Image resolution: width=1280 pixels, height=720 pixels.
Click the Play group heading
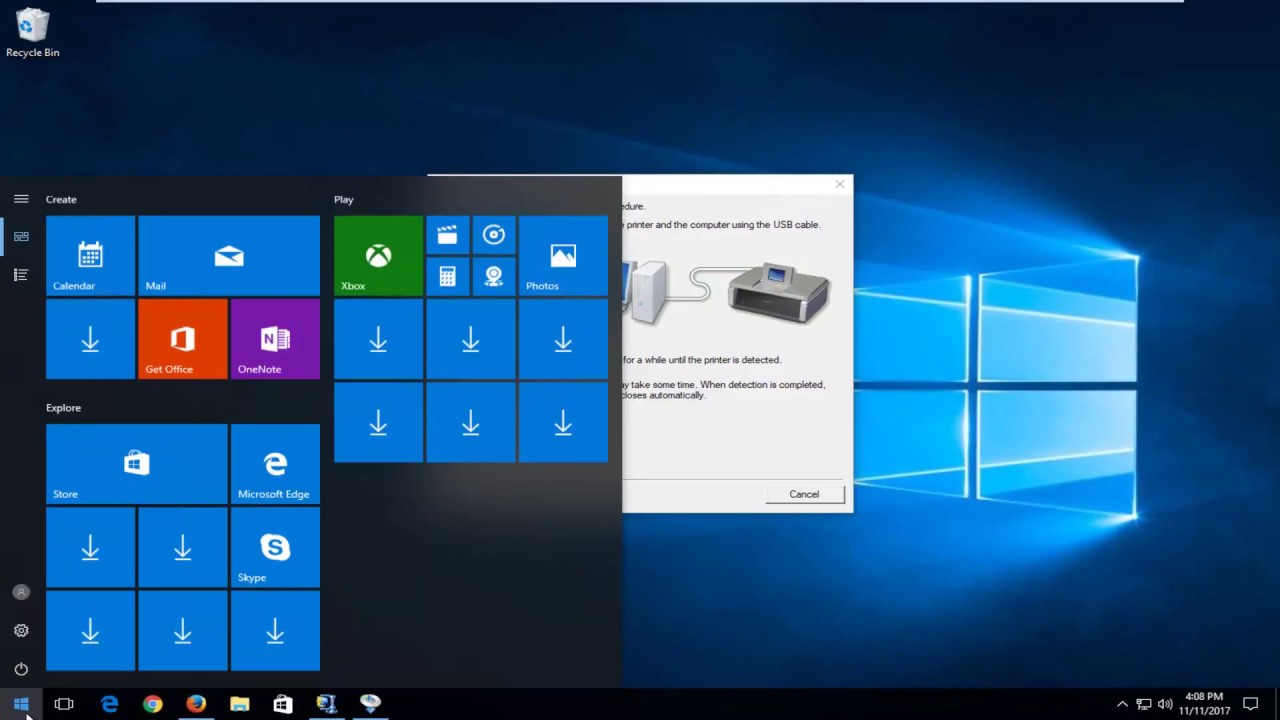343,199
